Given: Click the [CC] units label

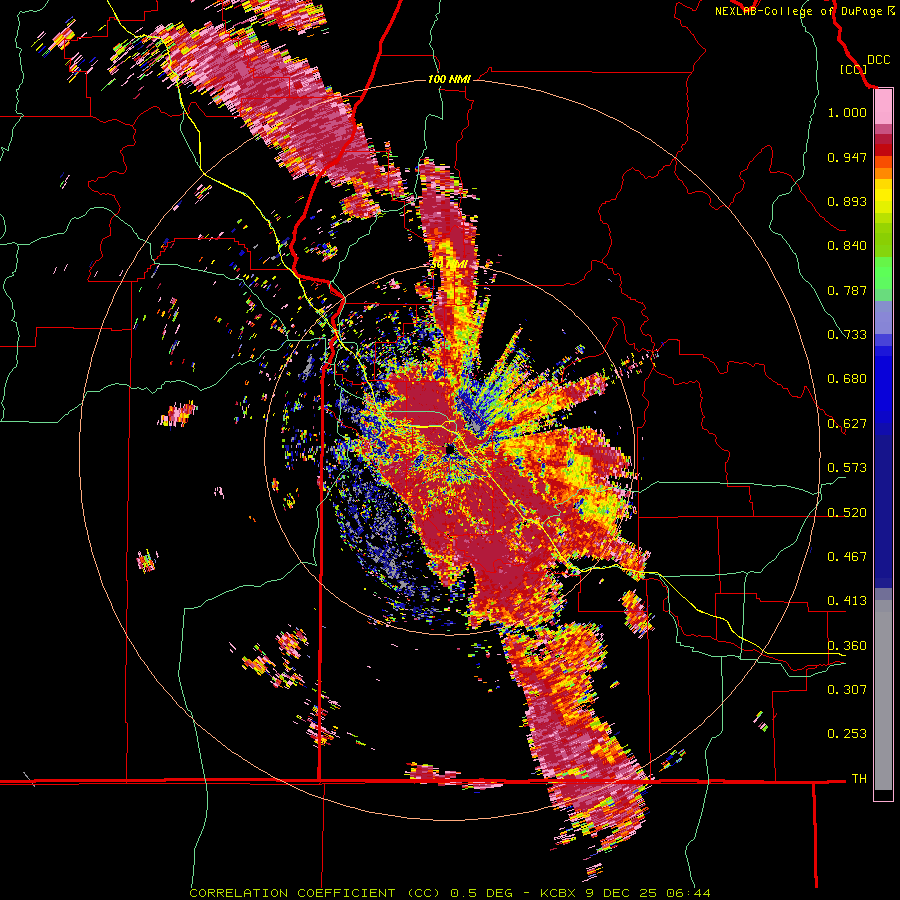Looking at the screenshot, I should [x=853, y=69].
